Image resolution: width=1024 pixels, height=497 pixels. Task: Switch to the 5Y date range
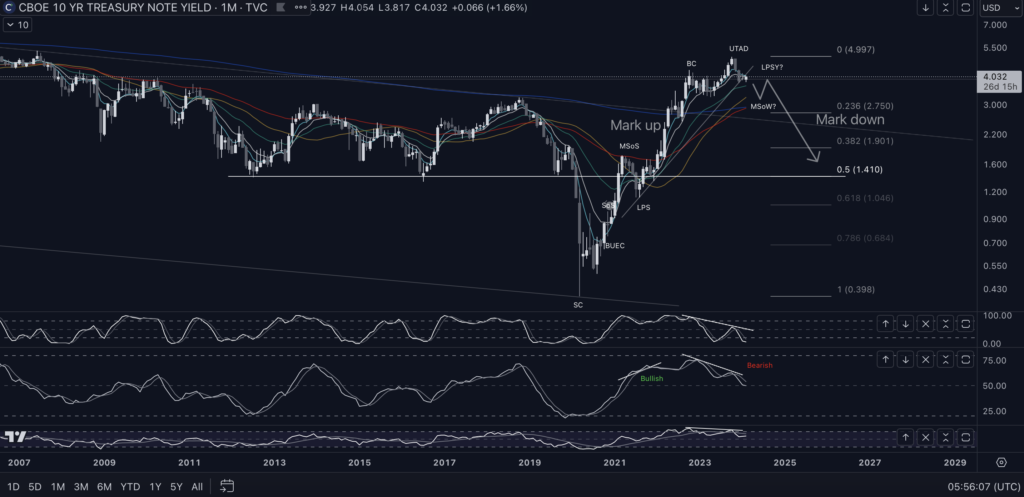pyautogui.click(x=176, y=487)
